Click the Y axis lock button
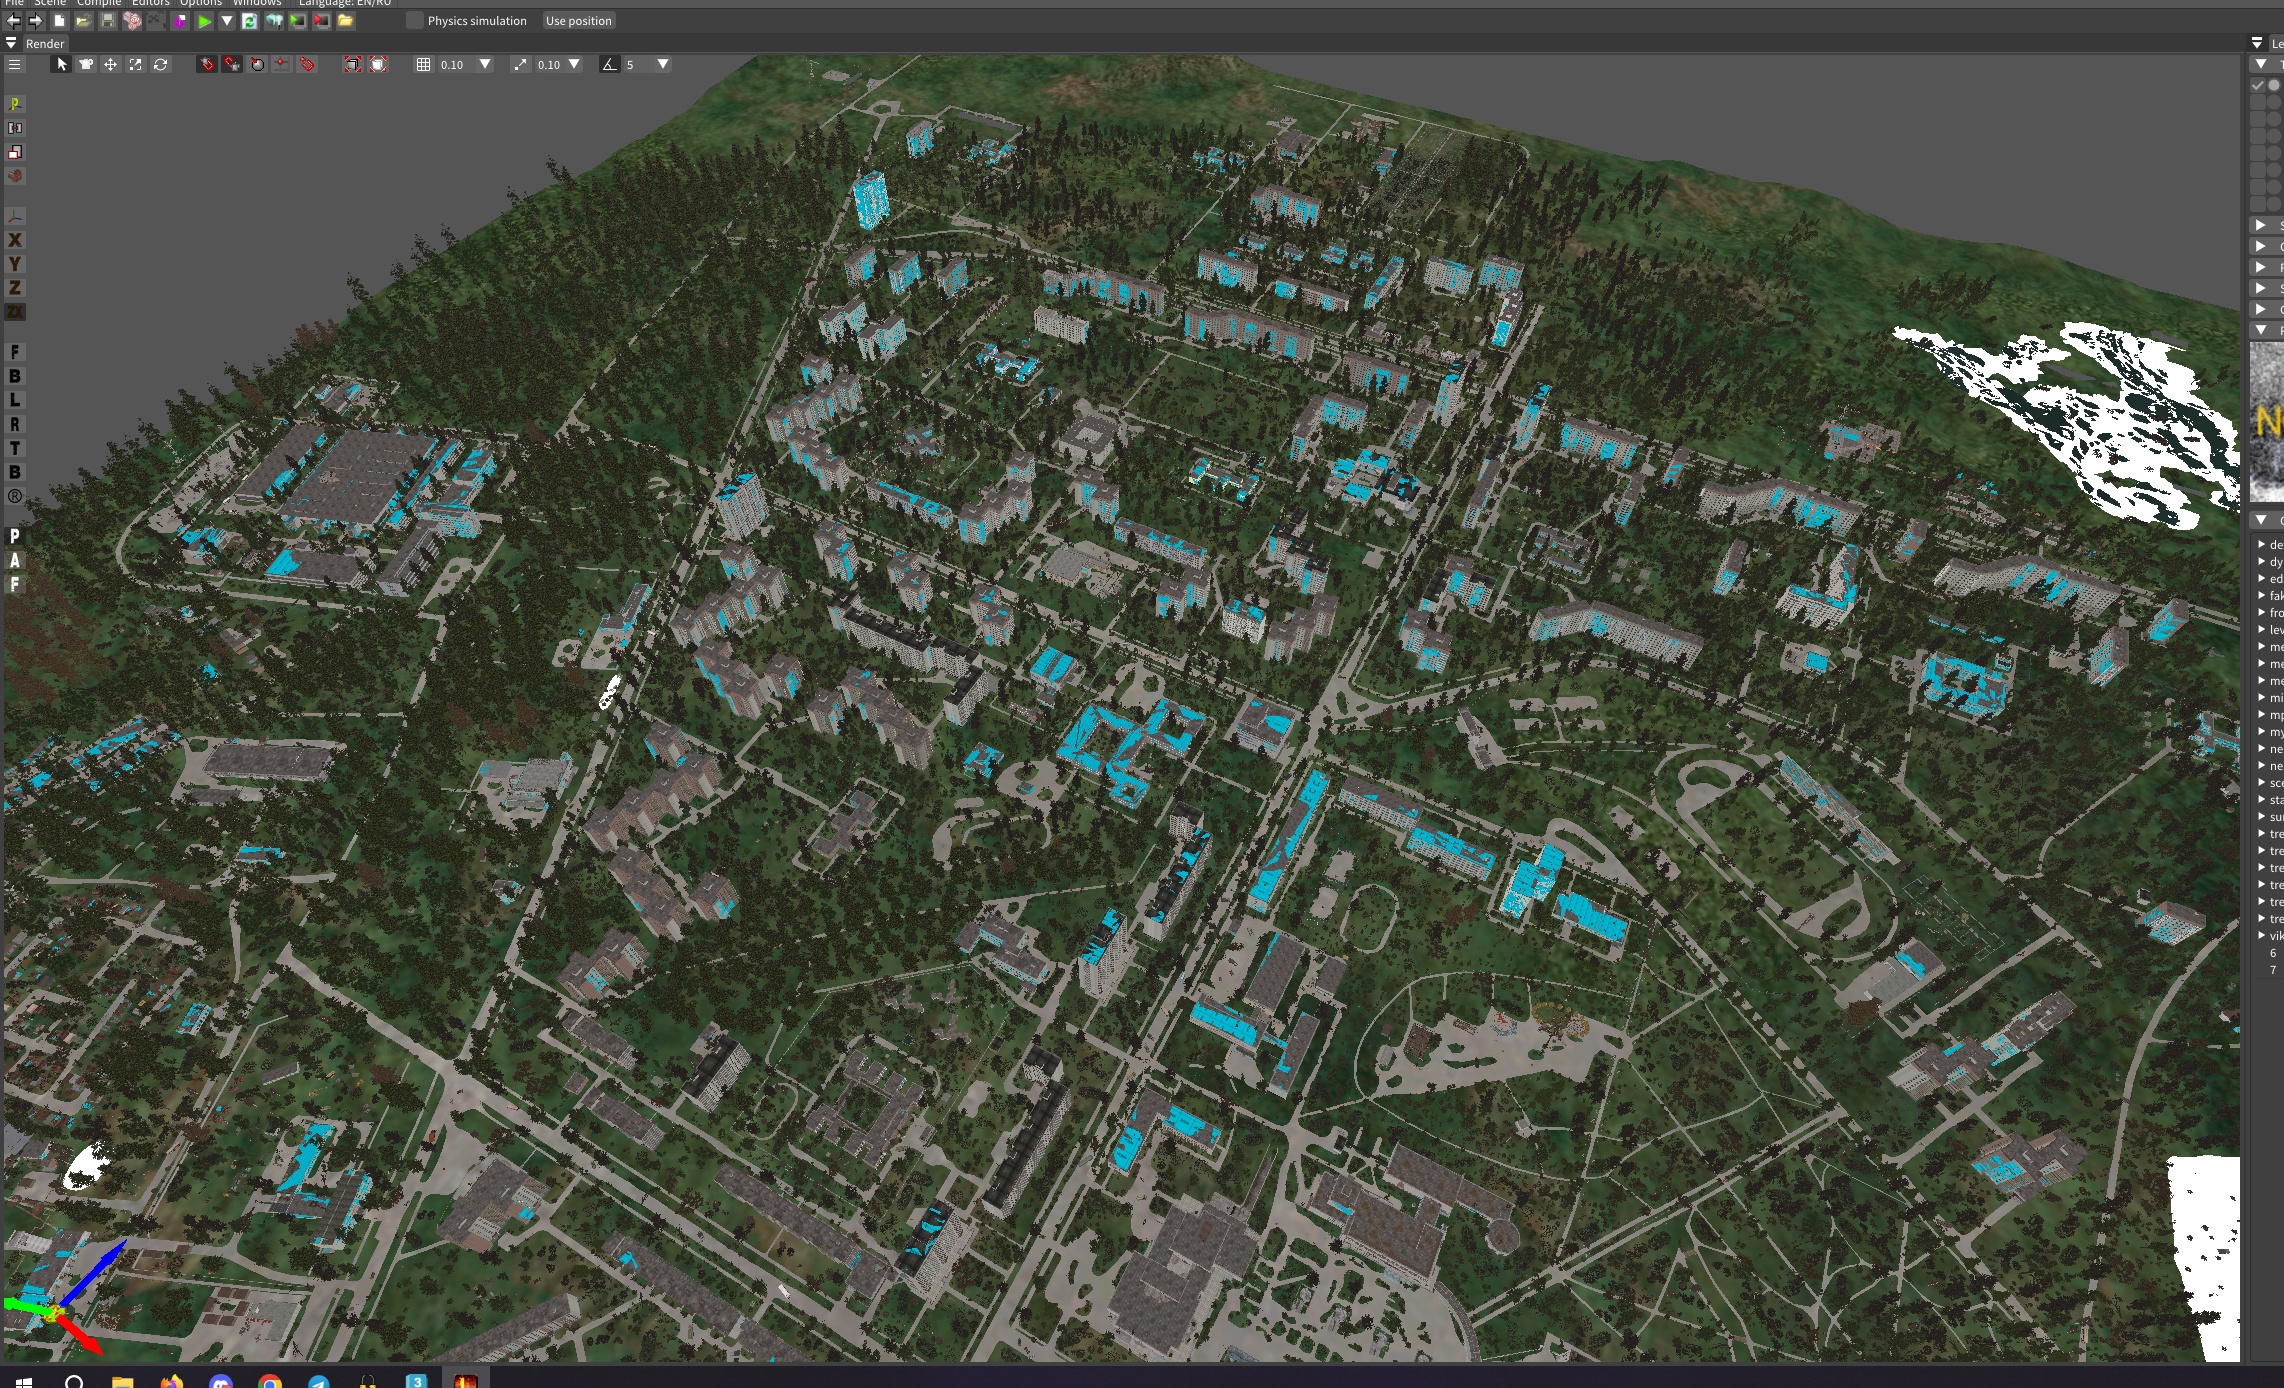 [15, 264]
